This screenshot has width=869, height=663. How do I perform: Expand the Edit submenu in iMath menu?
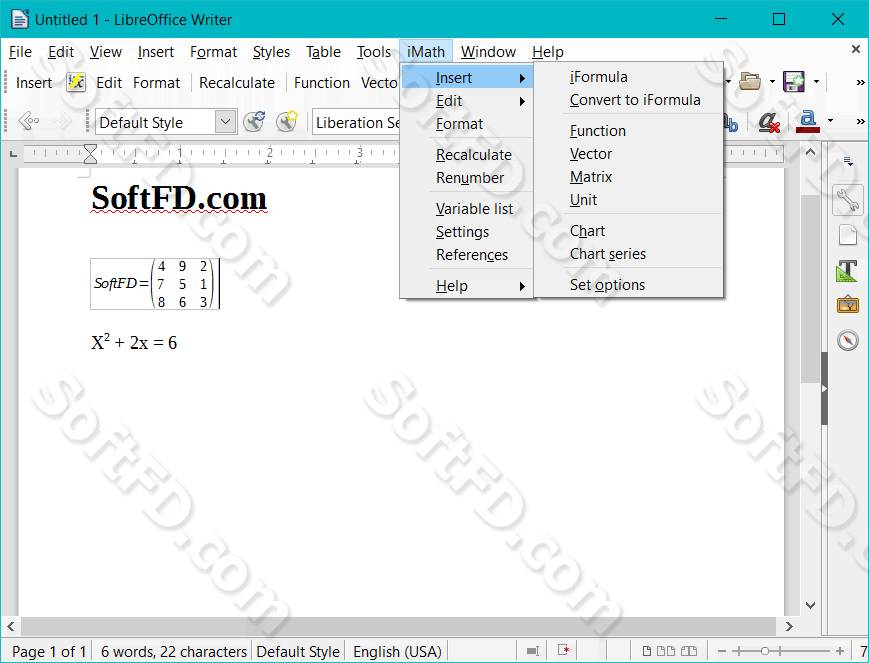466,101
